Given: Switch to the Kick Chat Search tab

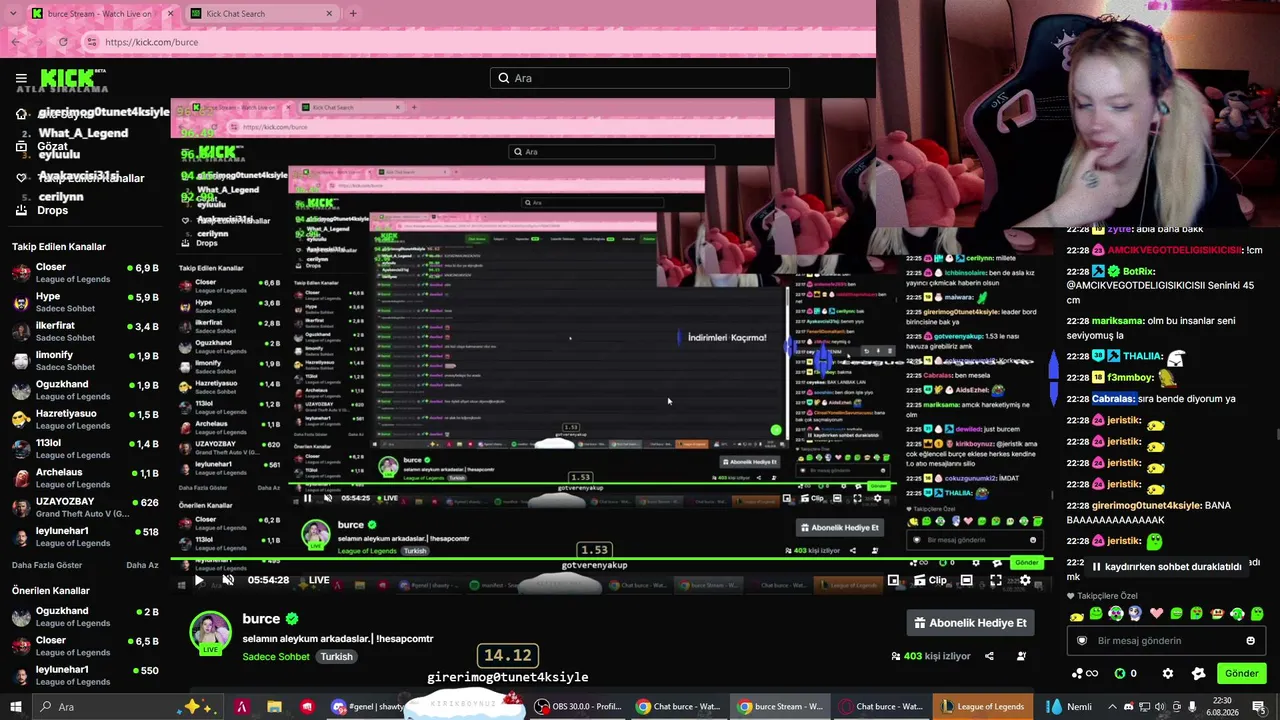Looking at the screenshot, I should (x=261, y=13).
